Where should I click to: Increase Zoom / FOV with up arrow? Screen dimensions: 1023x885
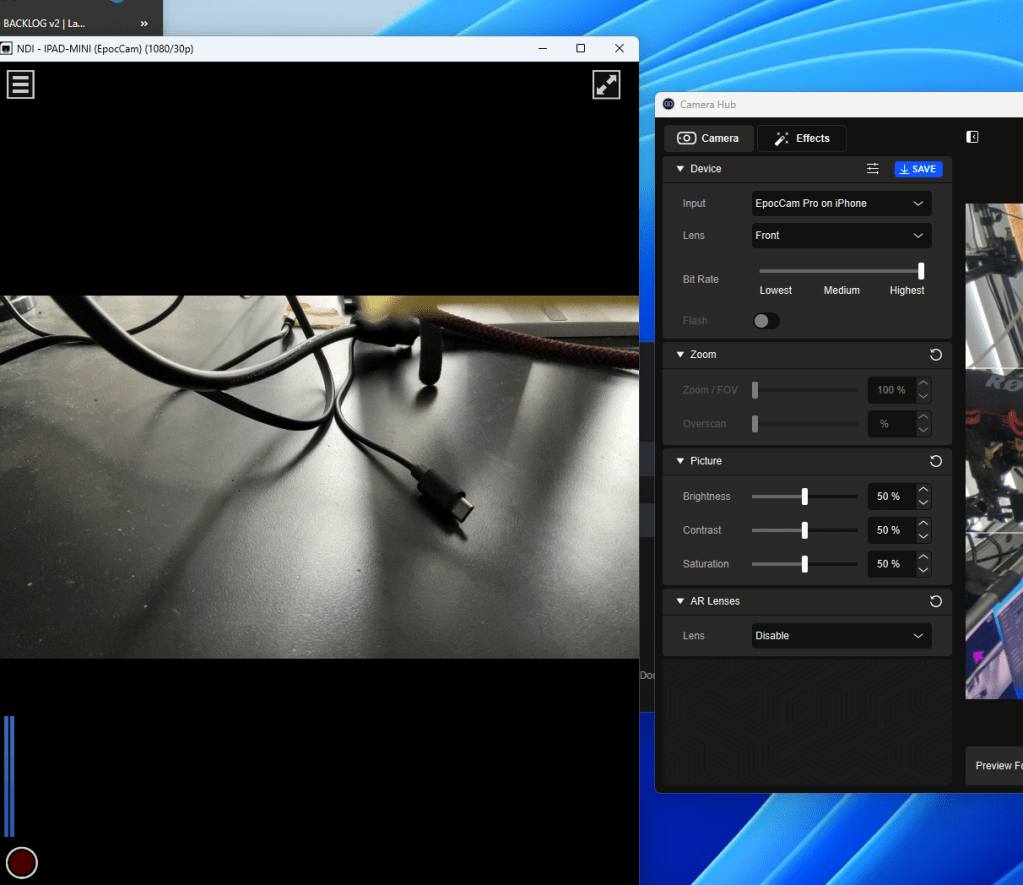point(923,384)
